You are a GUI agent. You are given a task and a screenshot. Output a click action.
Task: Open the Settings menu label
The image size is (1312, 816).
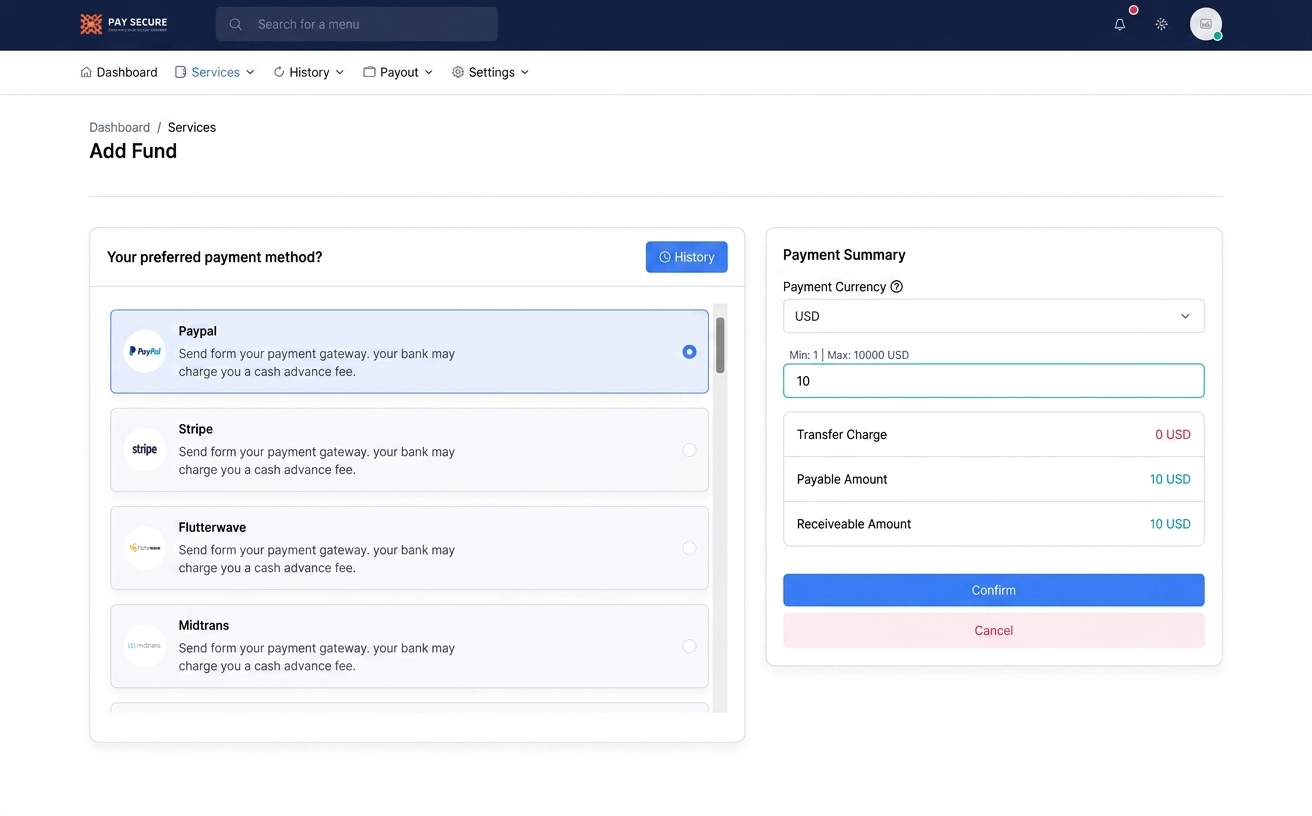(492, 72)
